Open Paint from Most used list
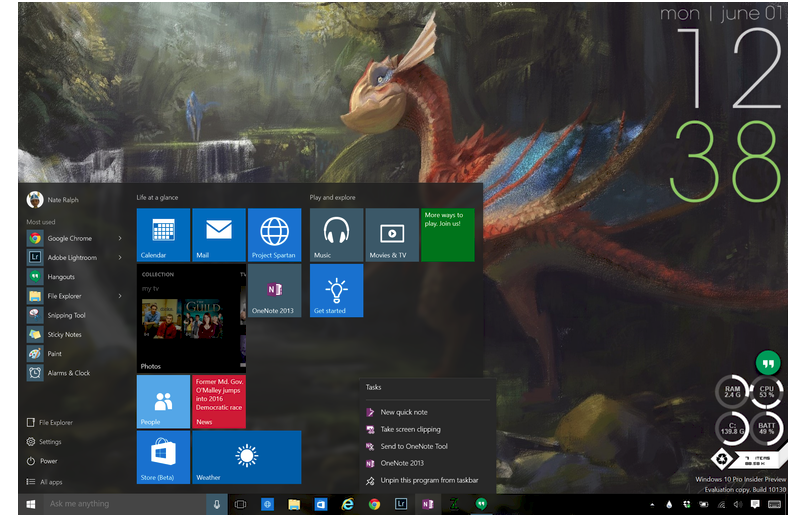The image size is (797, 528). click(75, 354)
